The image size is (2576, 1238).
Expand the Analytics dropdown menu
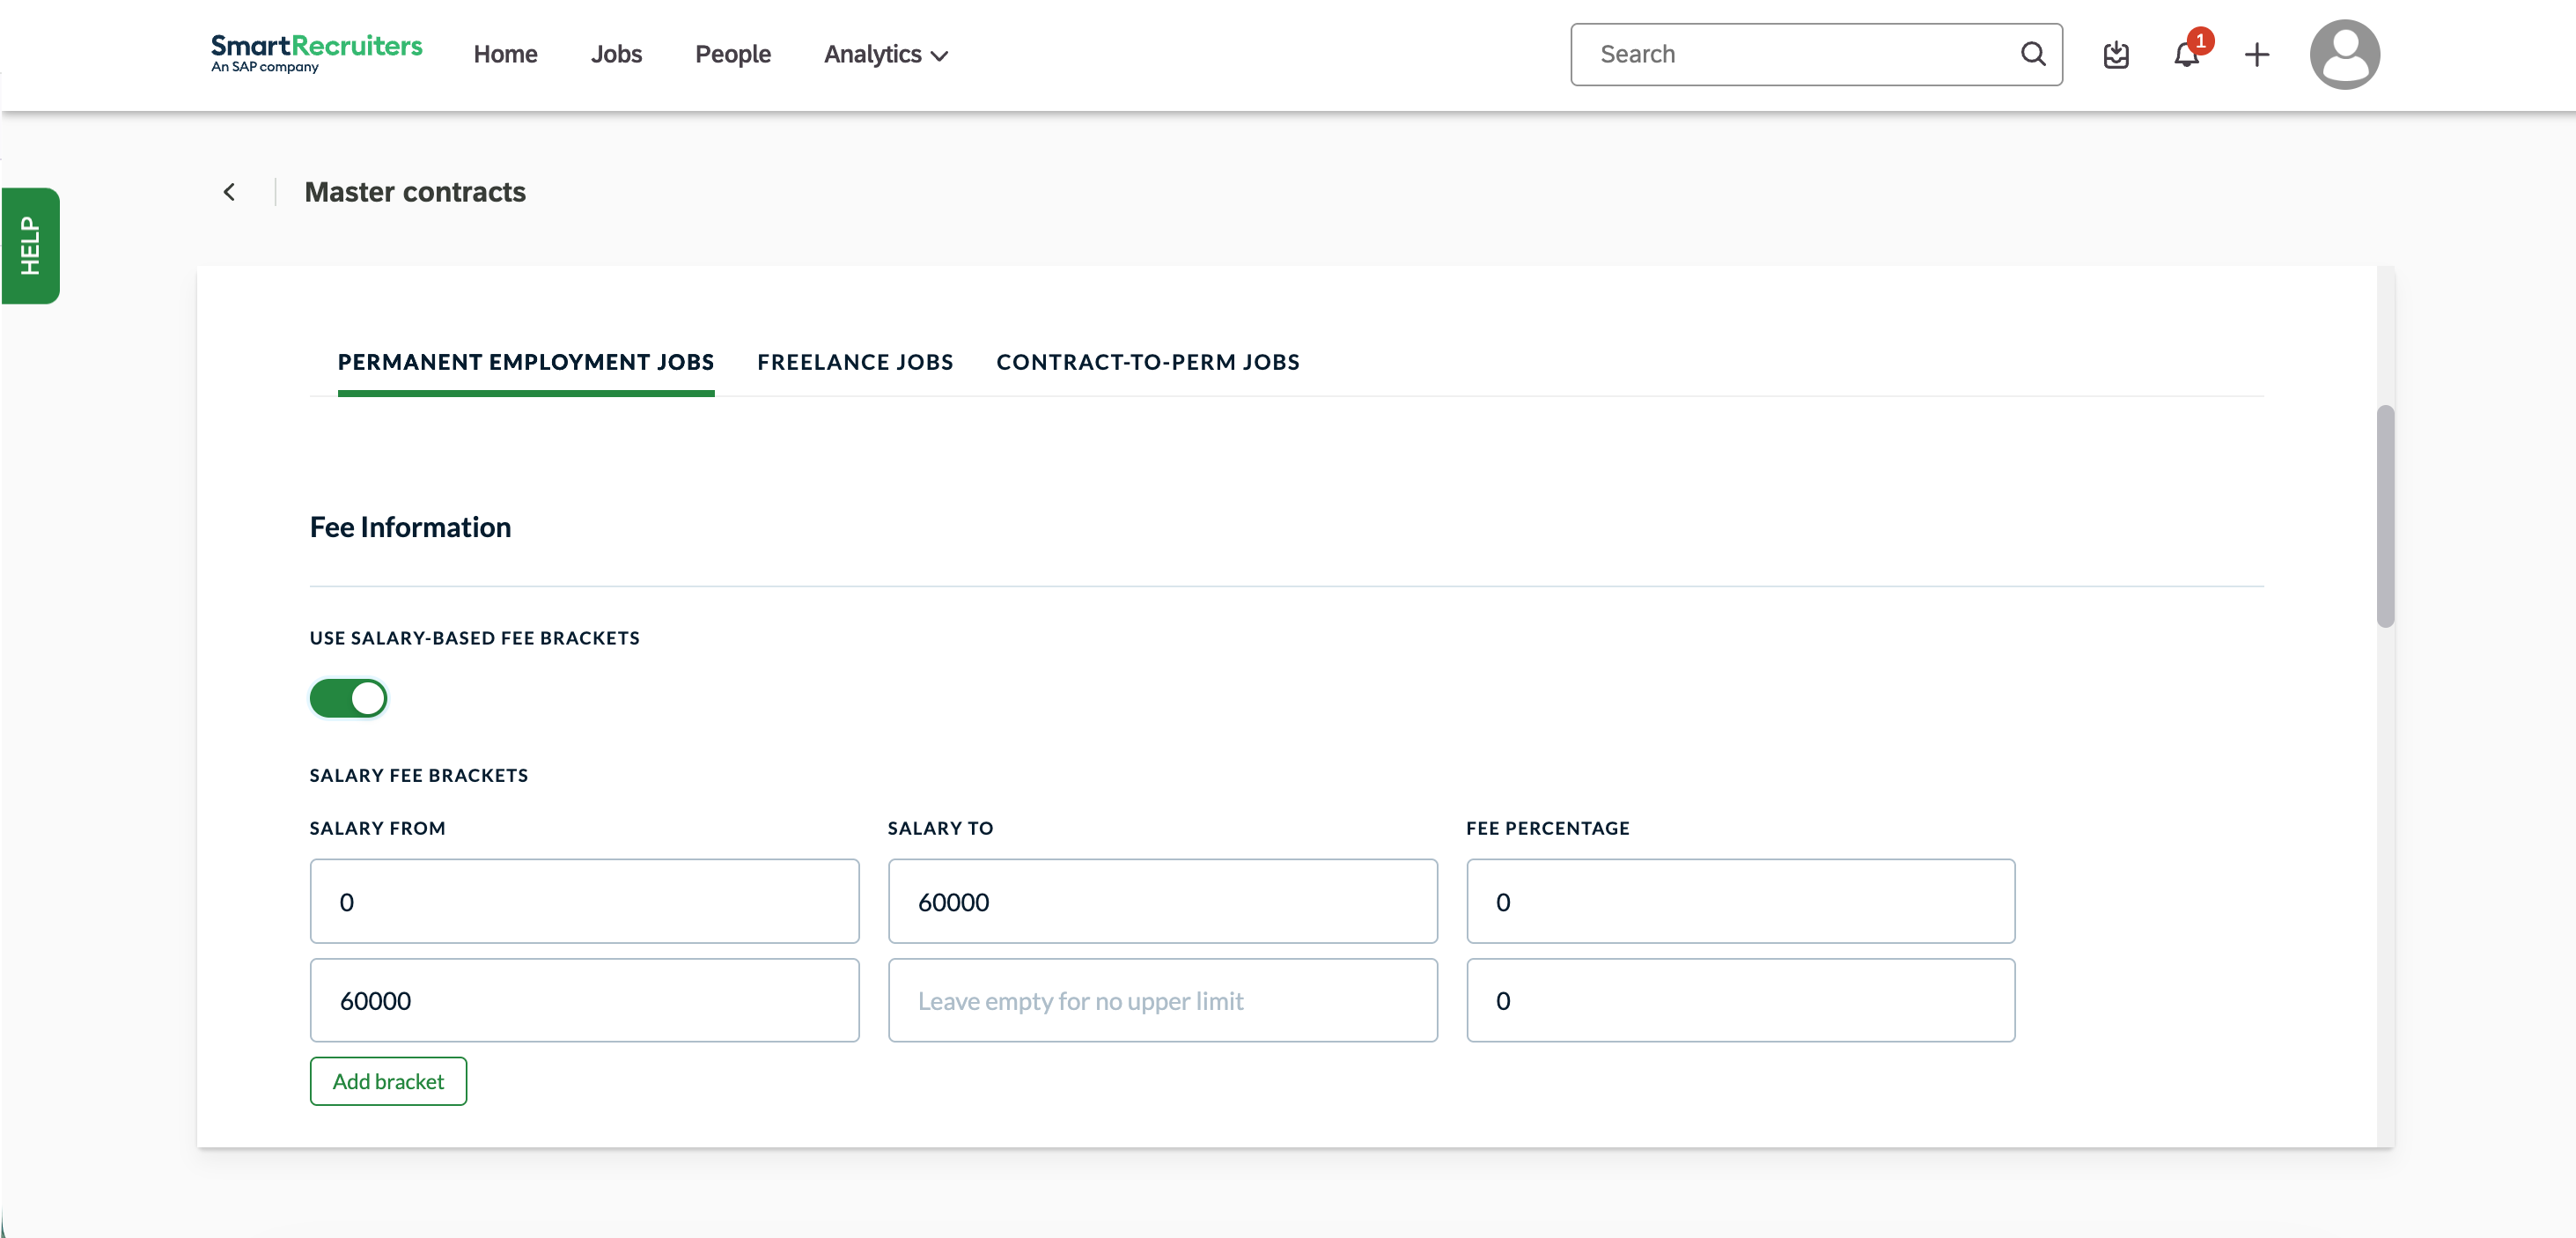[x=886, y=54]
